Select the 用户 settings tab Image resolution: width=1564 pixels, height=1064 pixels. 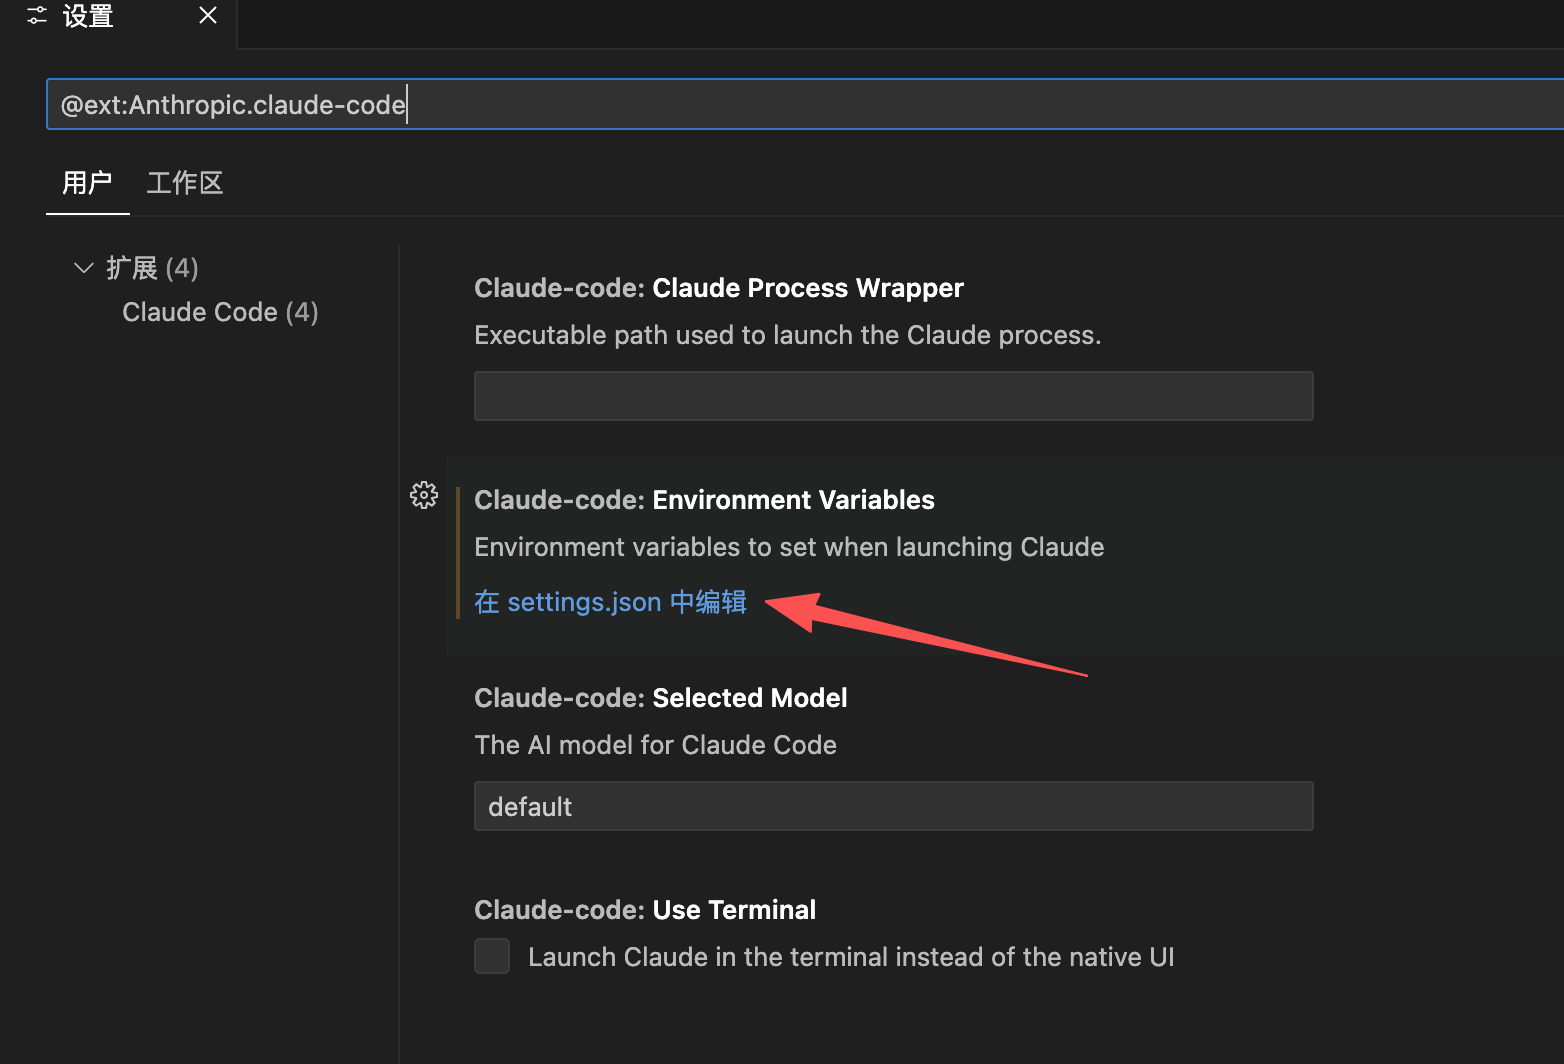coord(87,183)
